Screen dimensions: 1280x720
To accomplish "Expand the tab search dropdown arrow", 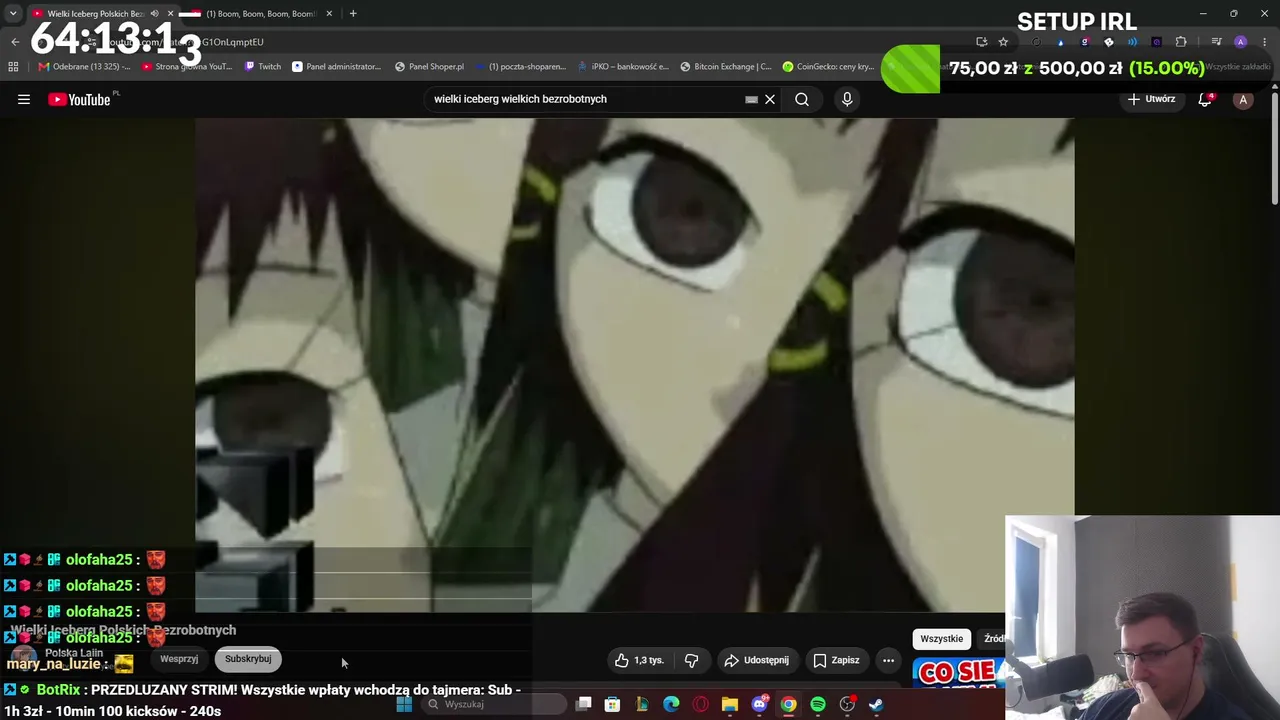I will [13, 14].
